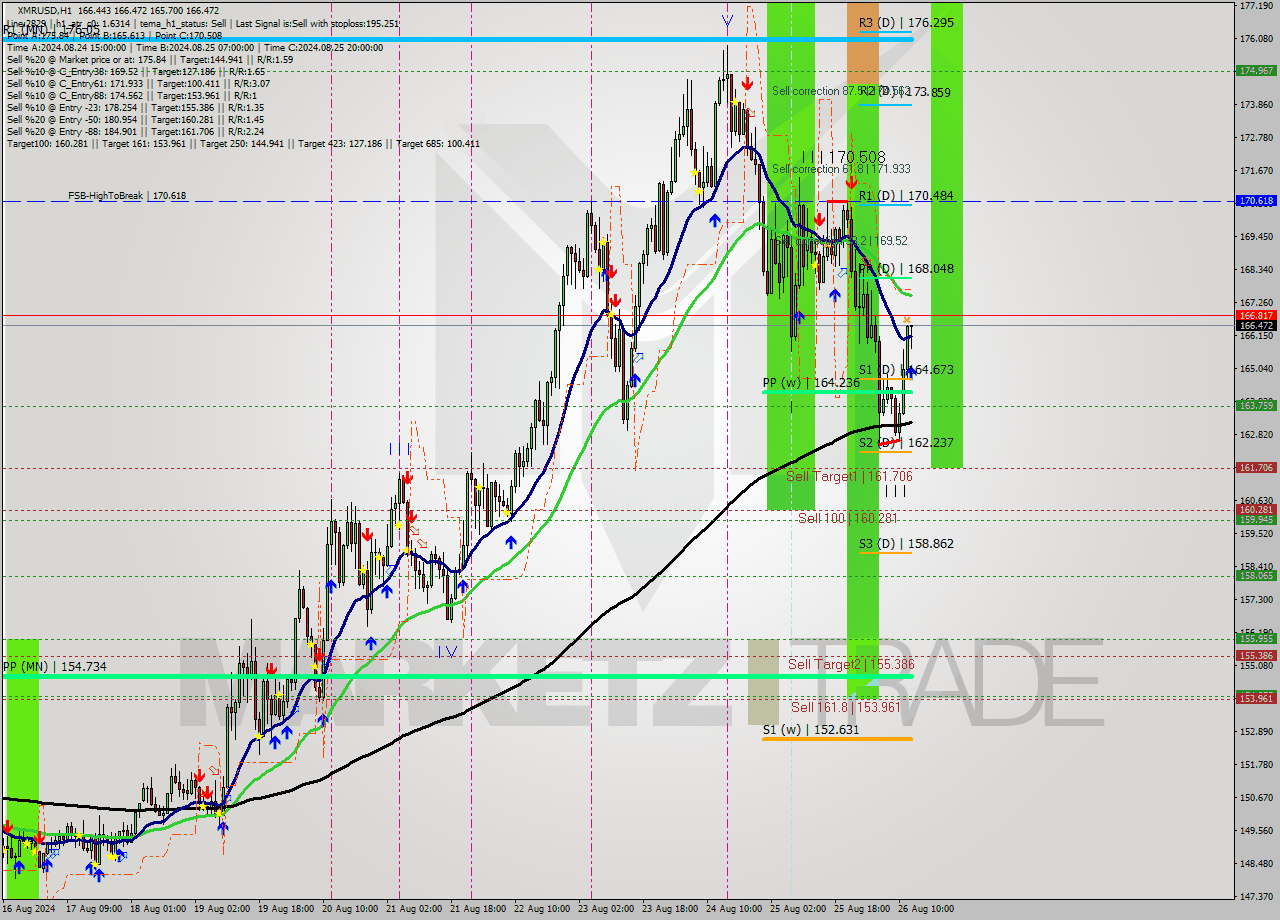Select the Sell Target1 | 161.706 label
This screenshot has height=920, width=1280.
coord(849,477)
